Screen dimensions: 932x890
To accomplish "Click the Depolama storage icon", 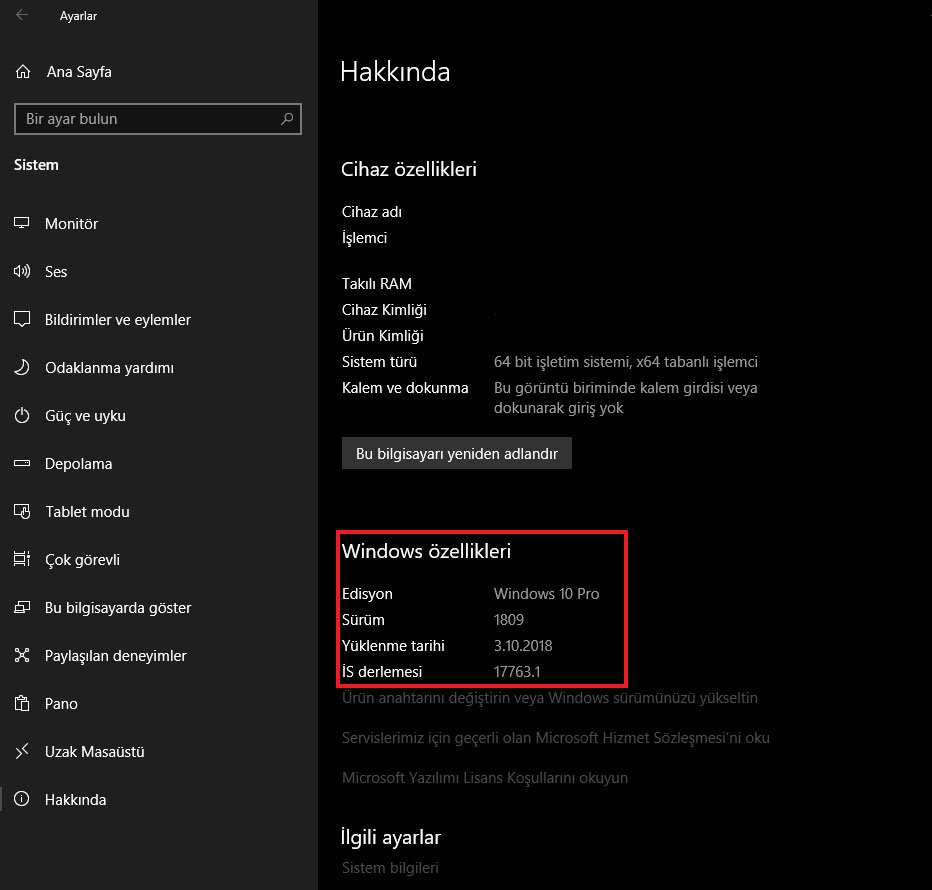I will click(x=22, y=464).
